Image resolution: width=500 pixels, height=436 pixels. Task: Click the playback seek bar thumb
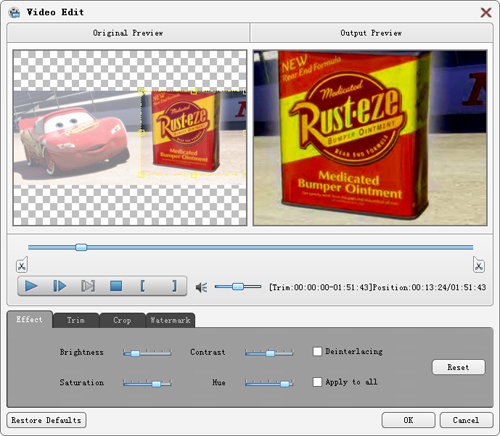pyautogui.click(x=81, y=247)
